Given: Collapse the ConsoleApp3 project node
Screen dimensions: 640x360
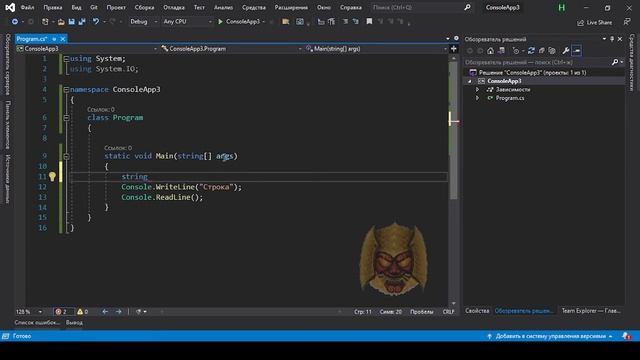Looking at the screenshot, I should [x=469, y=81].
